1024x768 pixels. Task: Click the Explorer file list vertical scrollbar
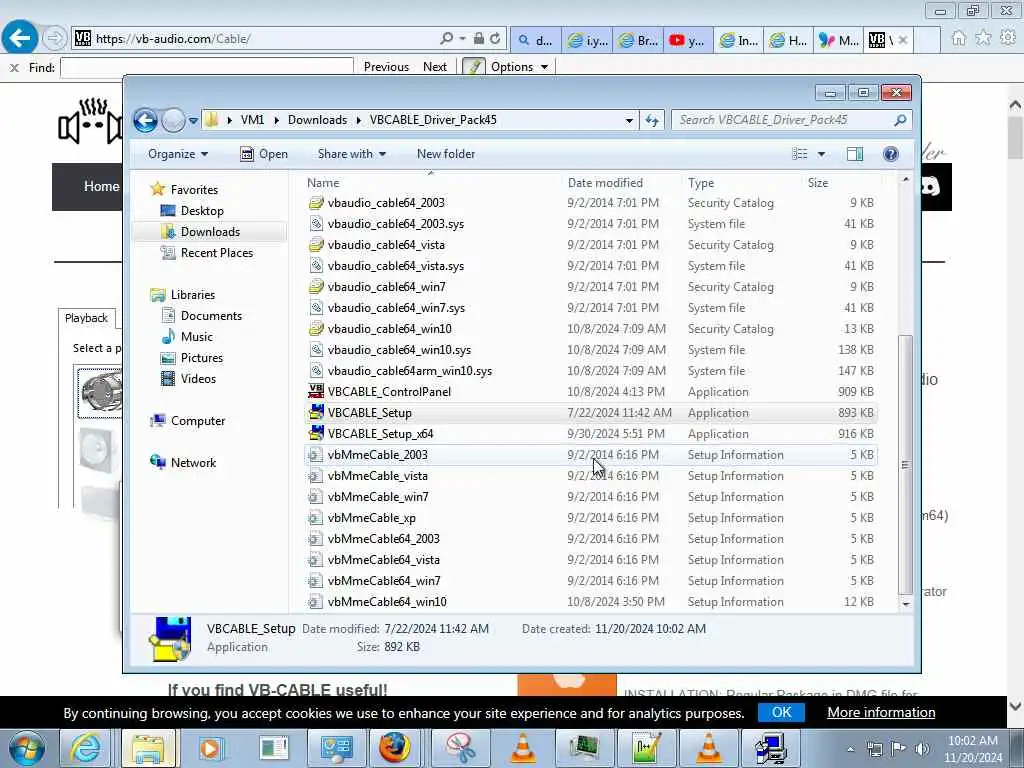[x=905, y=464]
